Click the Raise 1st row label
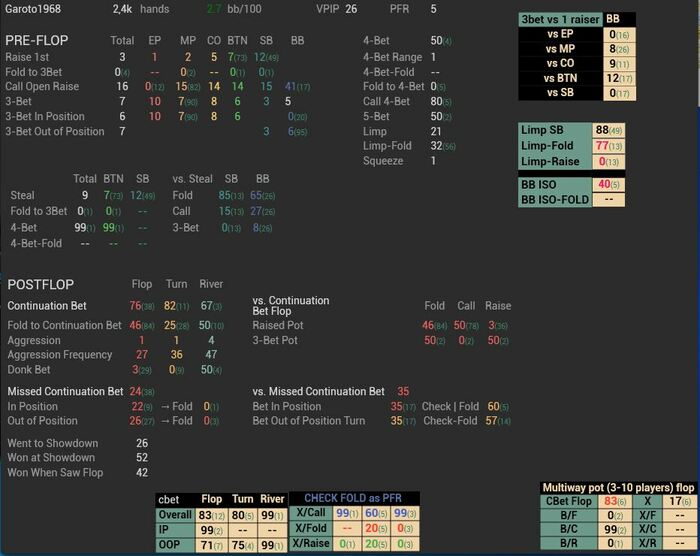700x556 pixels. click(x=27, y=57)
